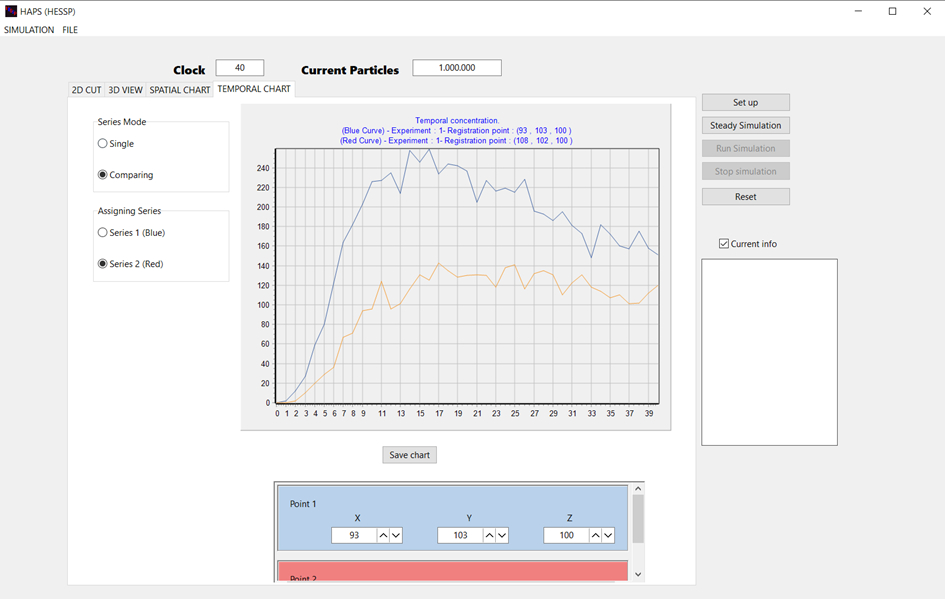Choose Series 1 (Blue) for assigning
945x599 pixels.
[x=103, y=233]
